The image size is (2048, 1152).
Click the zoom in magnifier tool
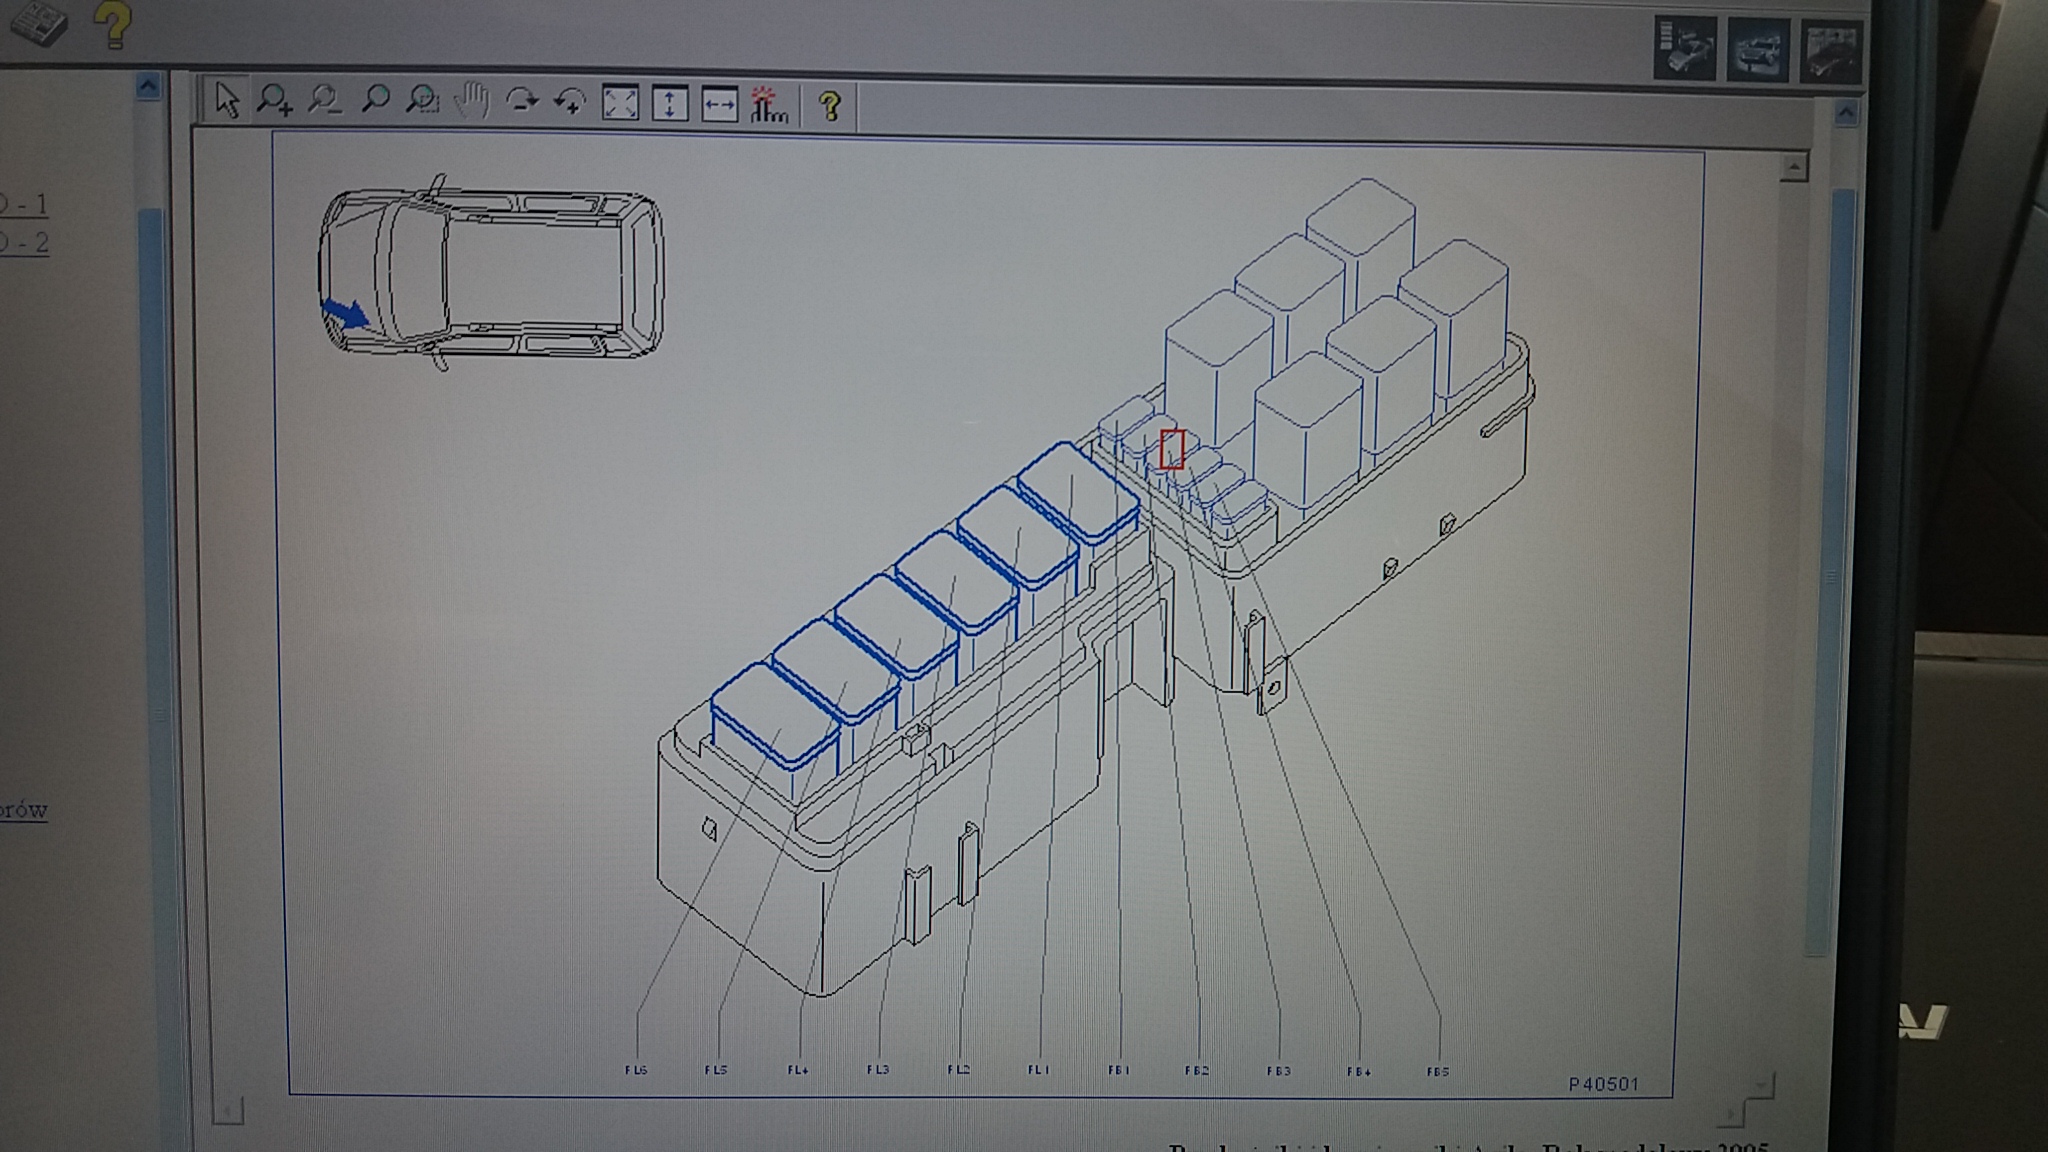(274, 101)
